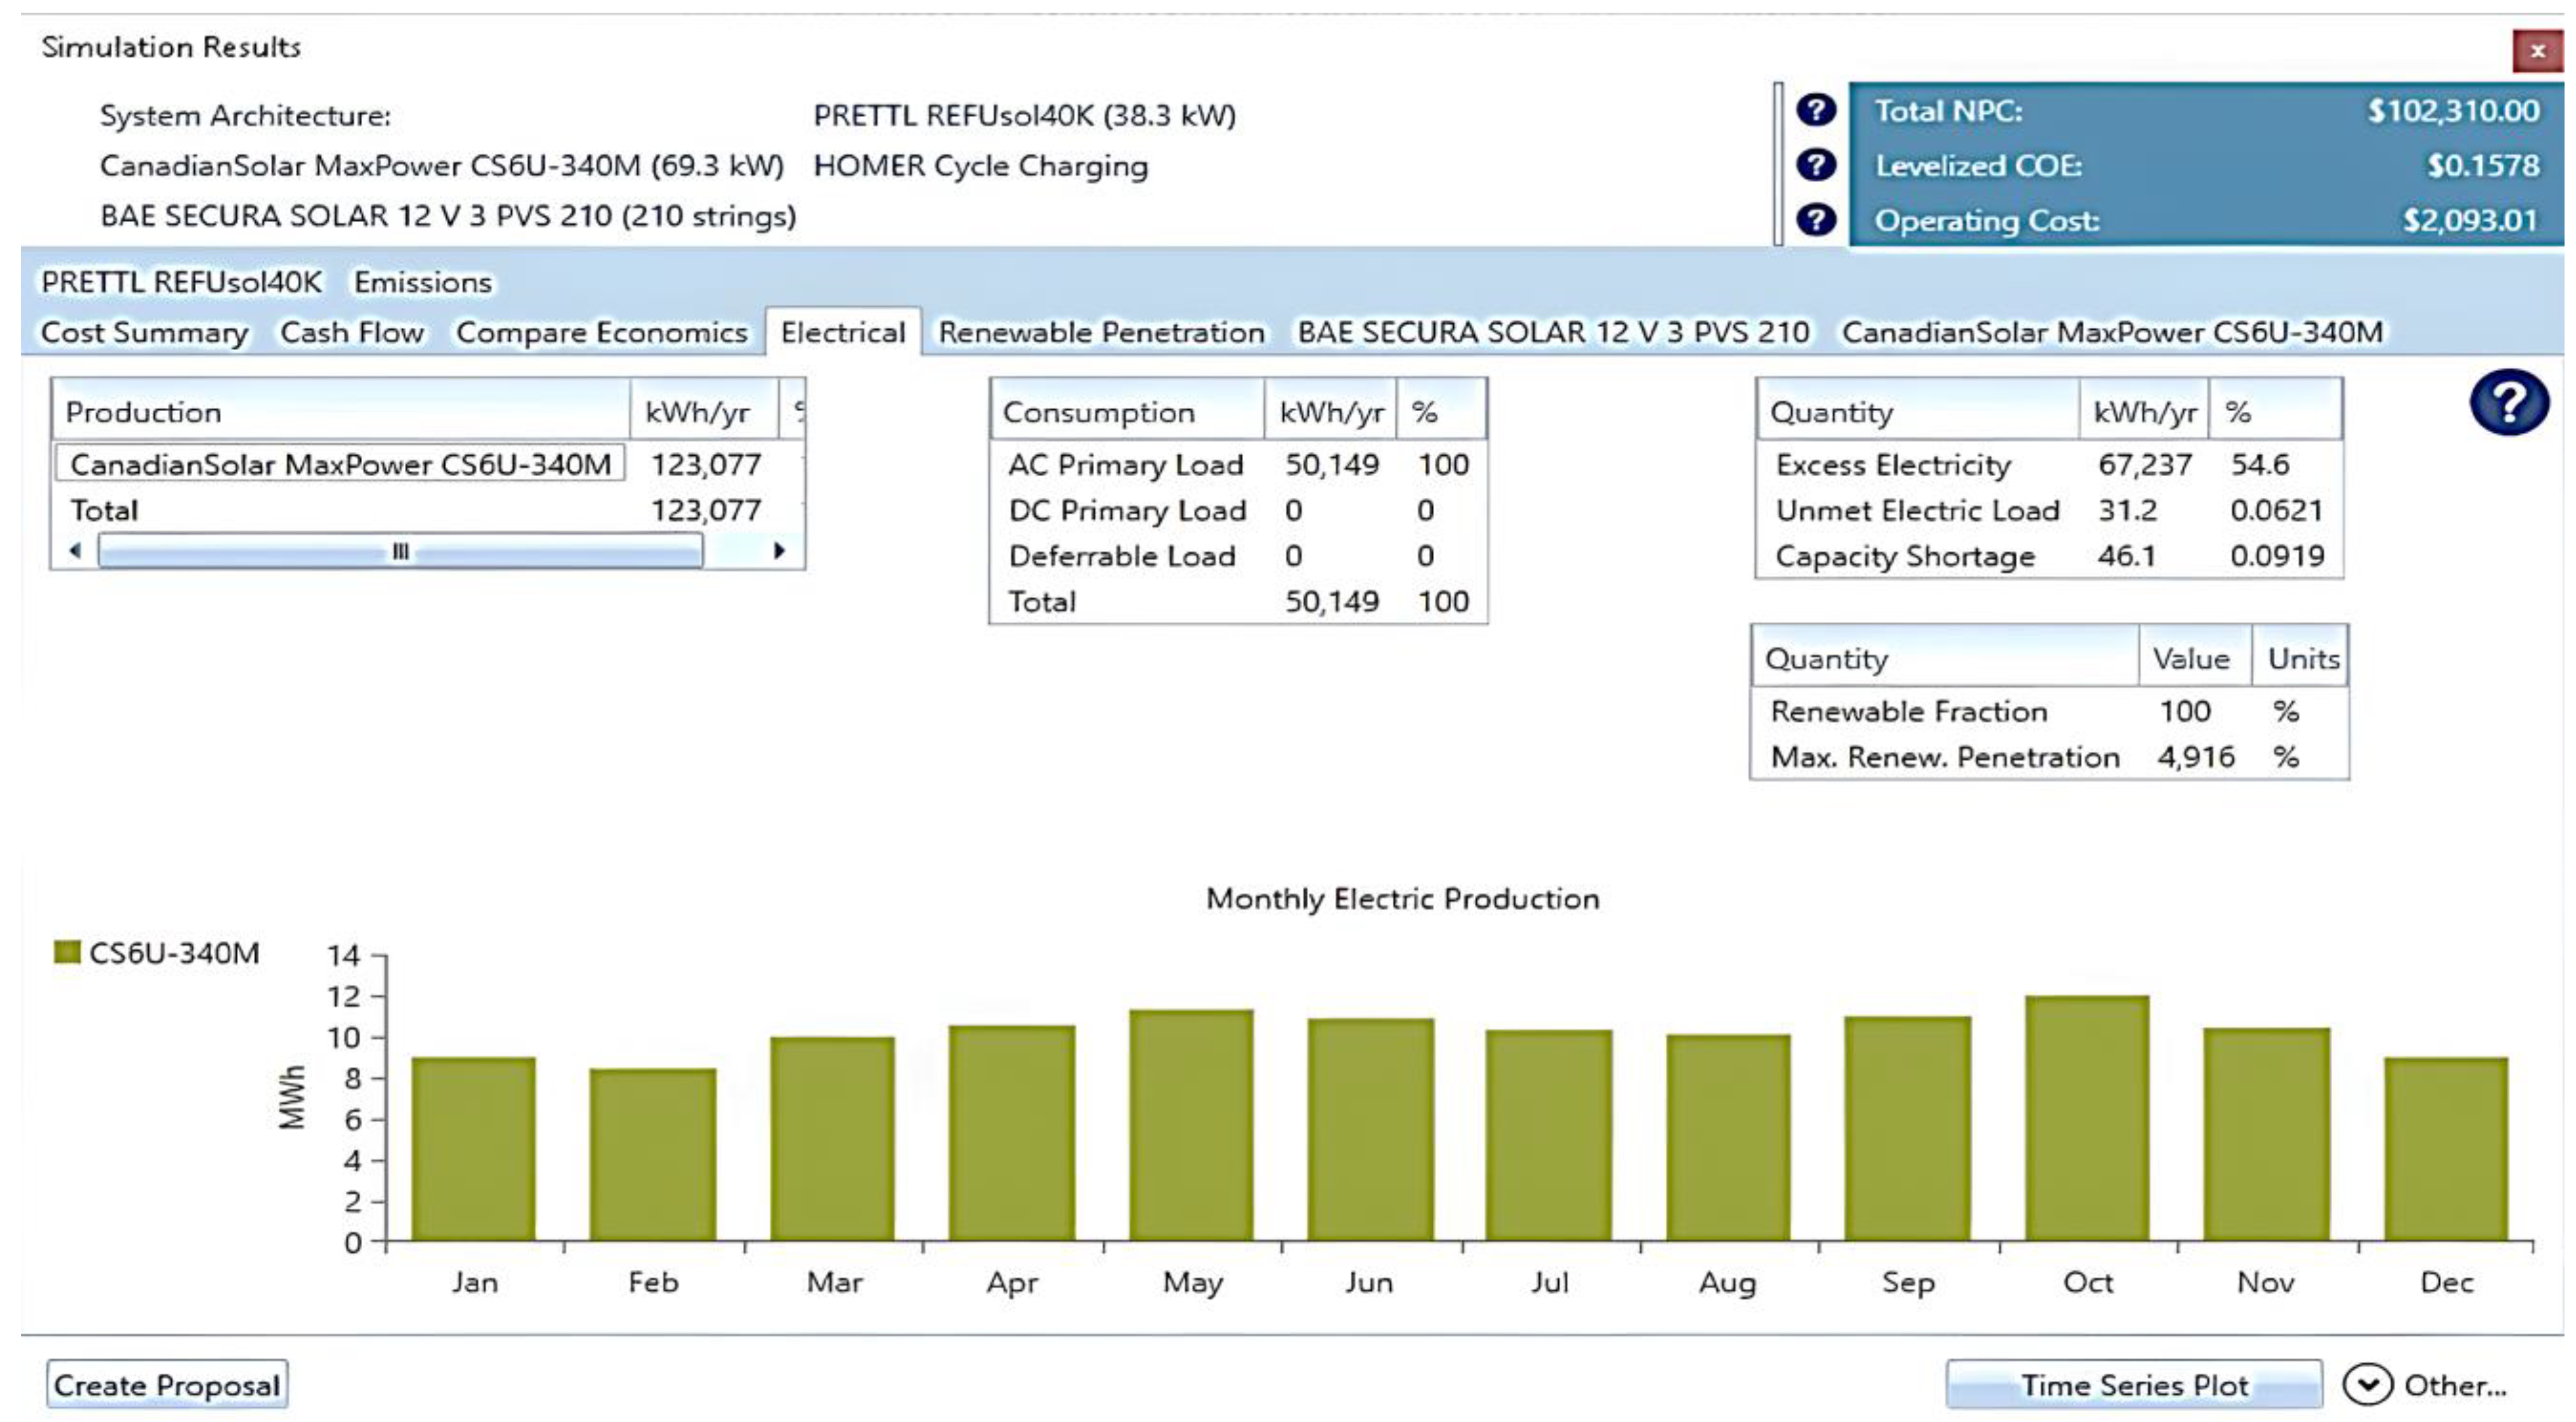Select the Renewable Penetration tab

tap(1101, 332)
